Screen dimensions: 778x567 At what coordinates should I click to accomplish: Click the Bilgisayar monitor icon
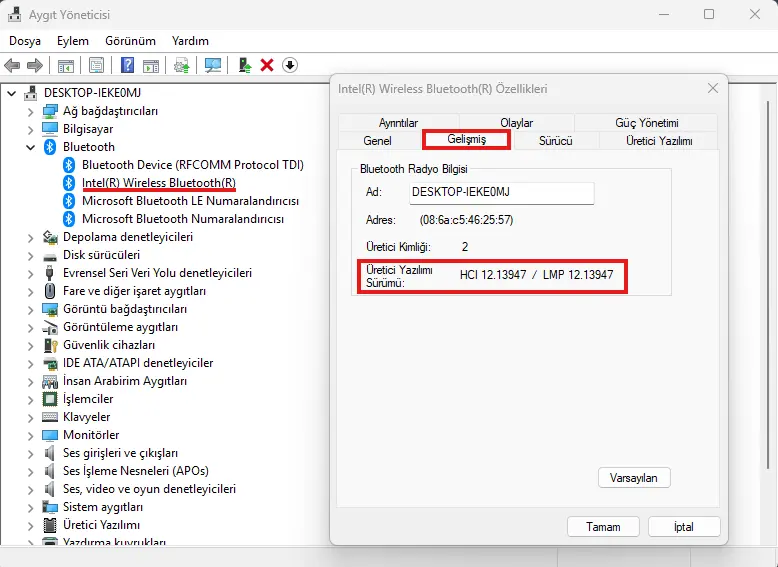(50, 129)
